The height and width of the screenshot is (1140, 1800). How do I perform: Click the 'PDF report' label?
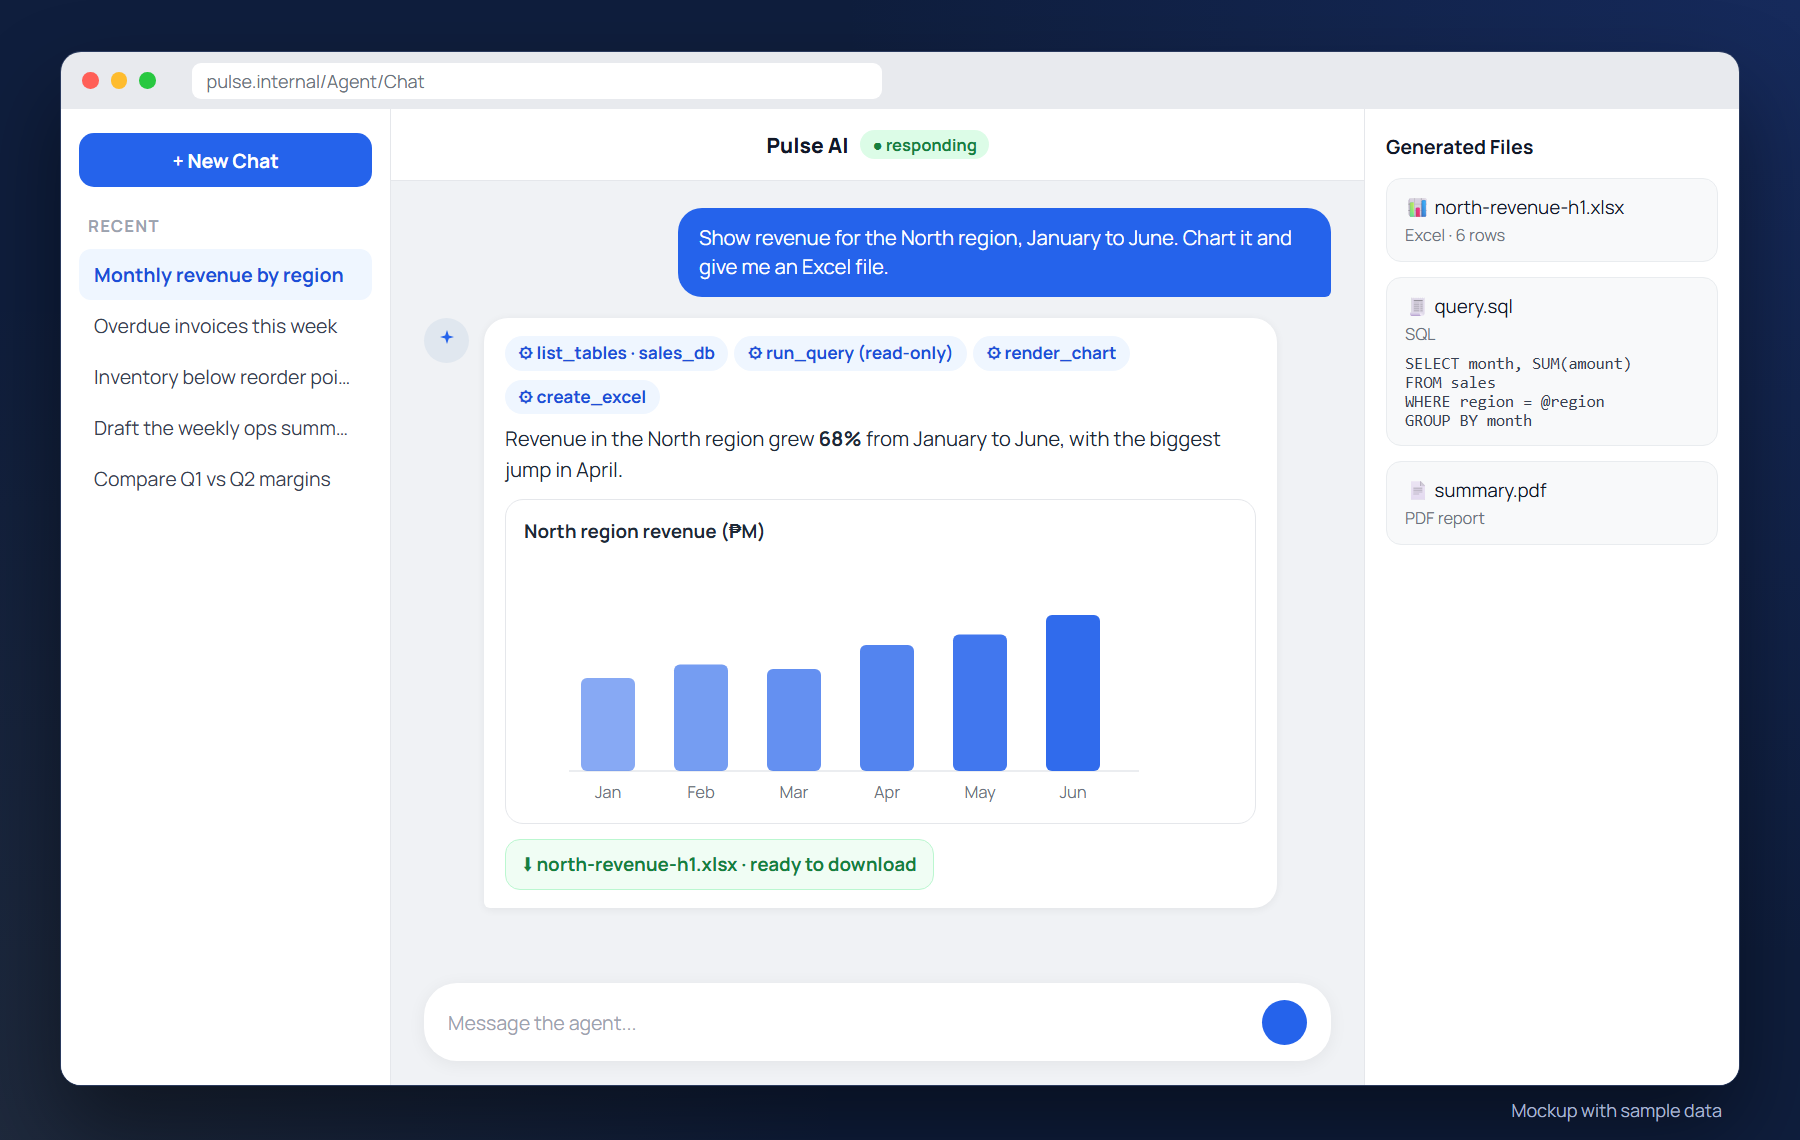1444,518
